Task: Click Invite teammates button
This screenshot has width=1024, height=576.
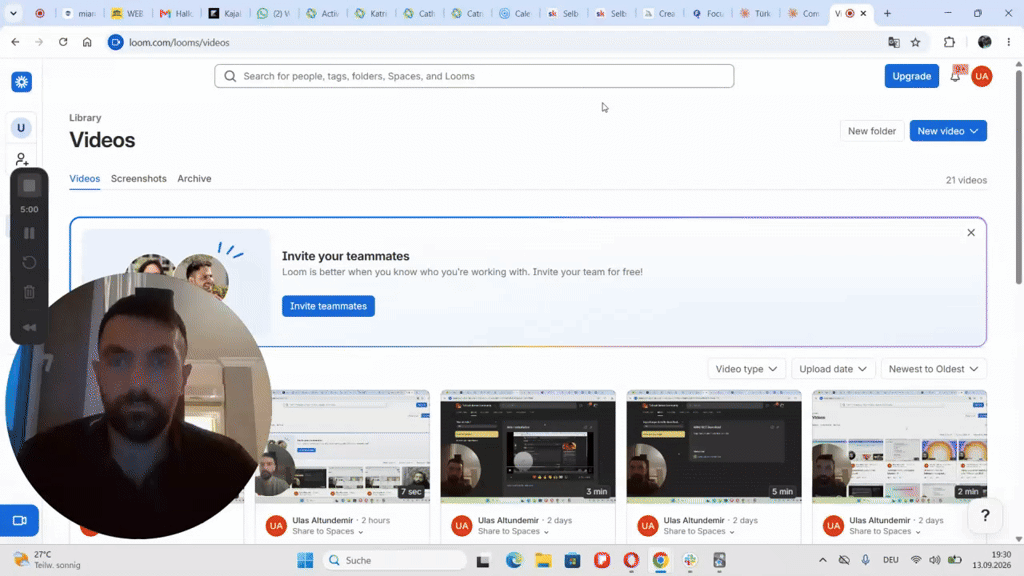Action: click(328, 306)
